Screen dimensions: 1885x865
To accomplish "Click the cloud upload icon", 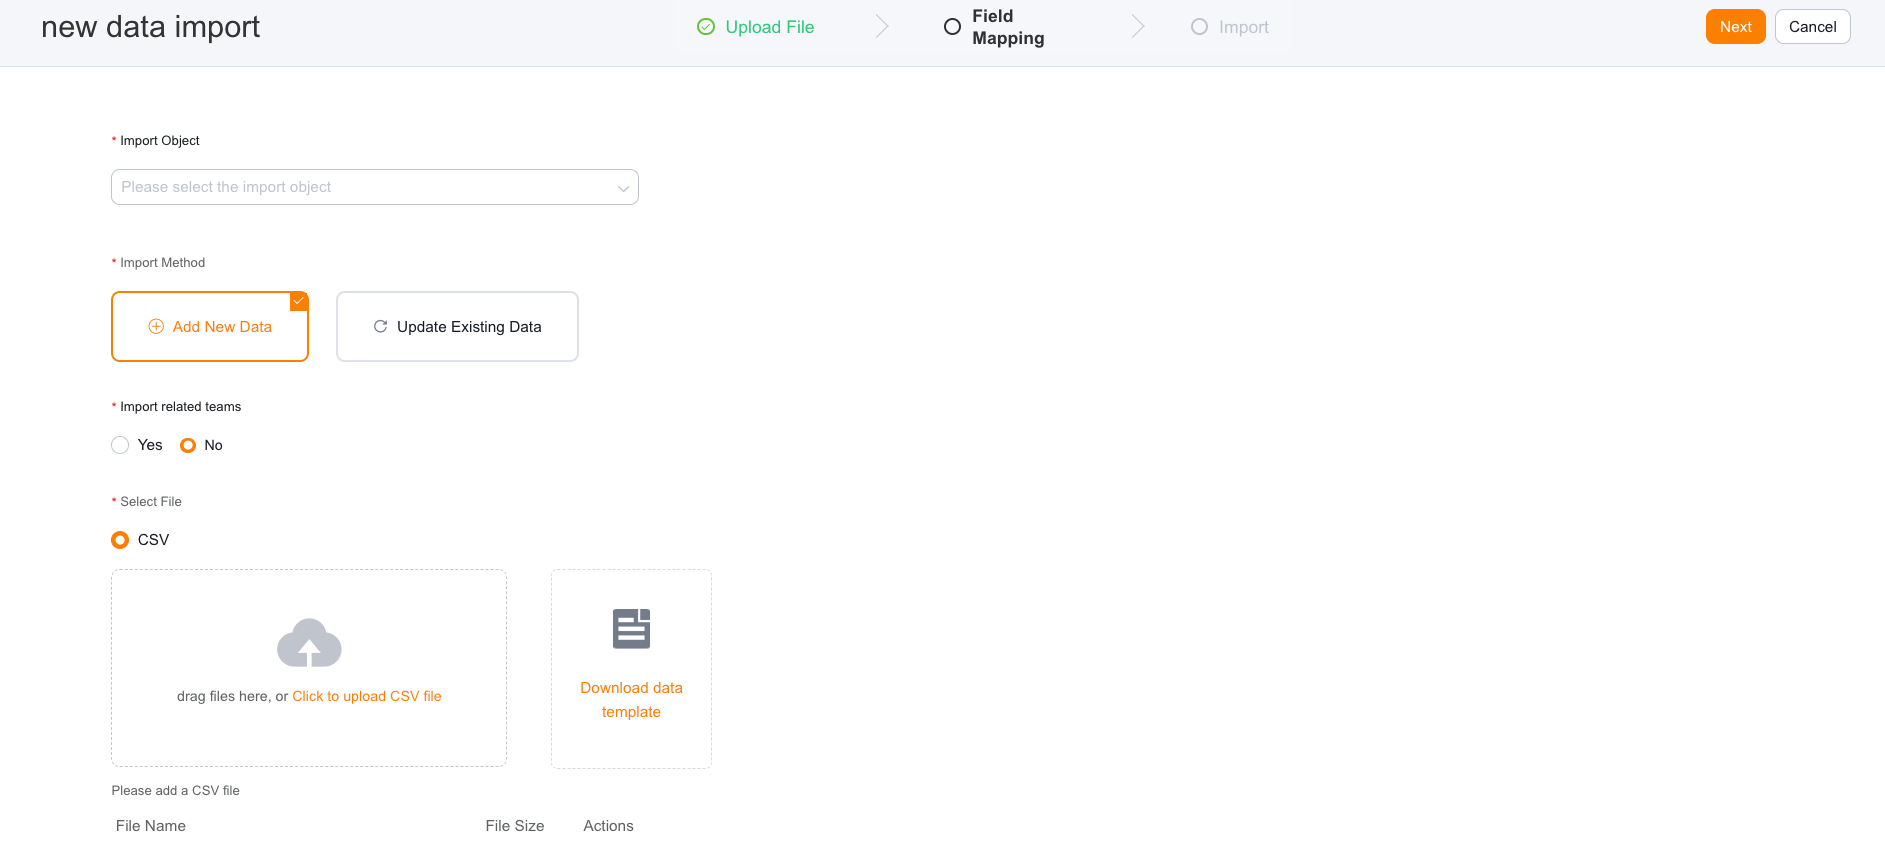I will [x=309, y=643].
